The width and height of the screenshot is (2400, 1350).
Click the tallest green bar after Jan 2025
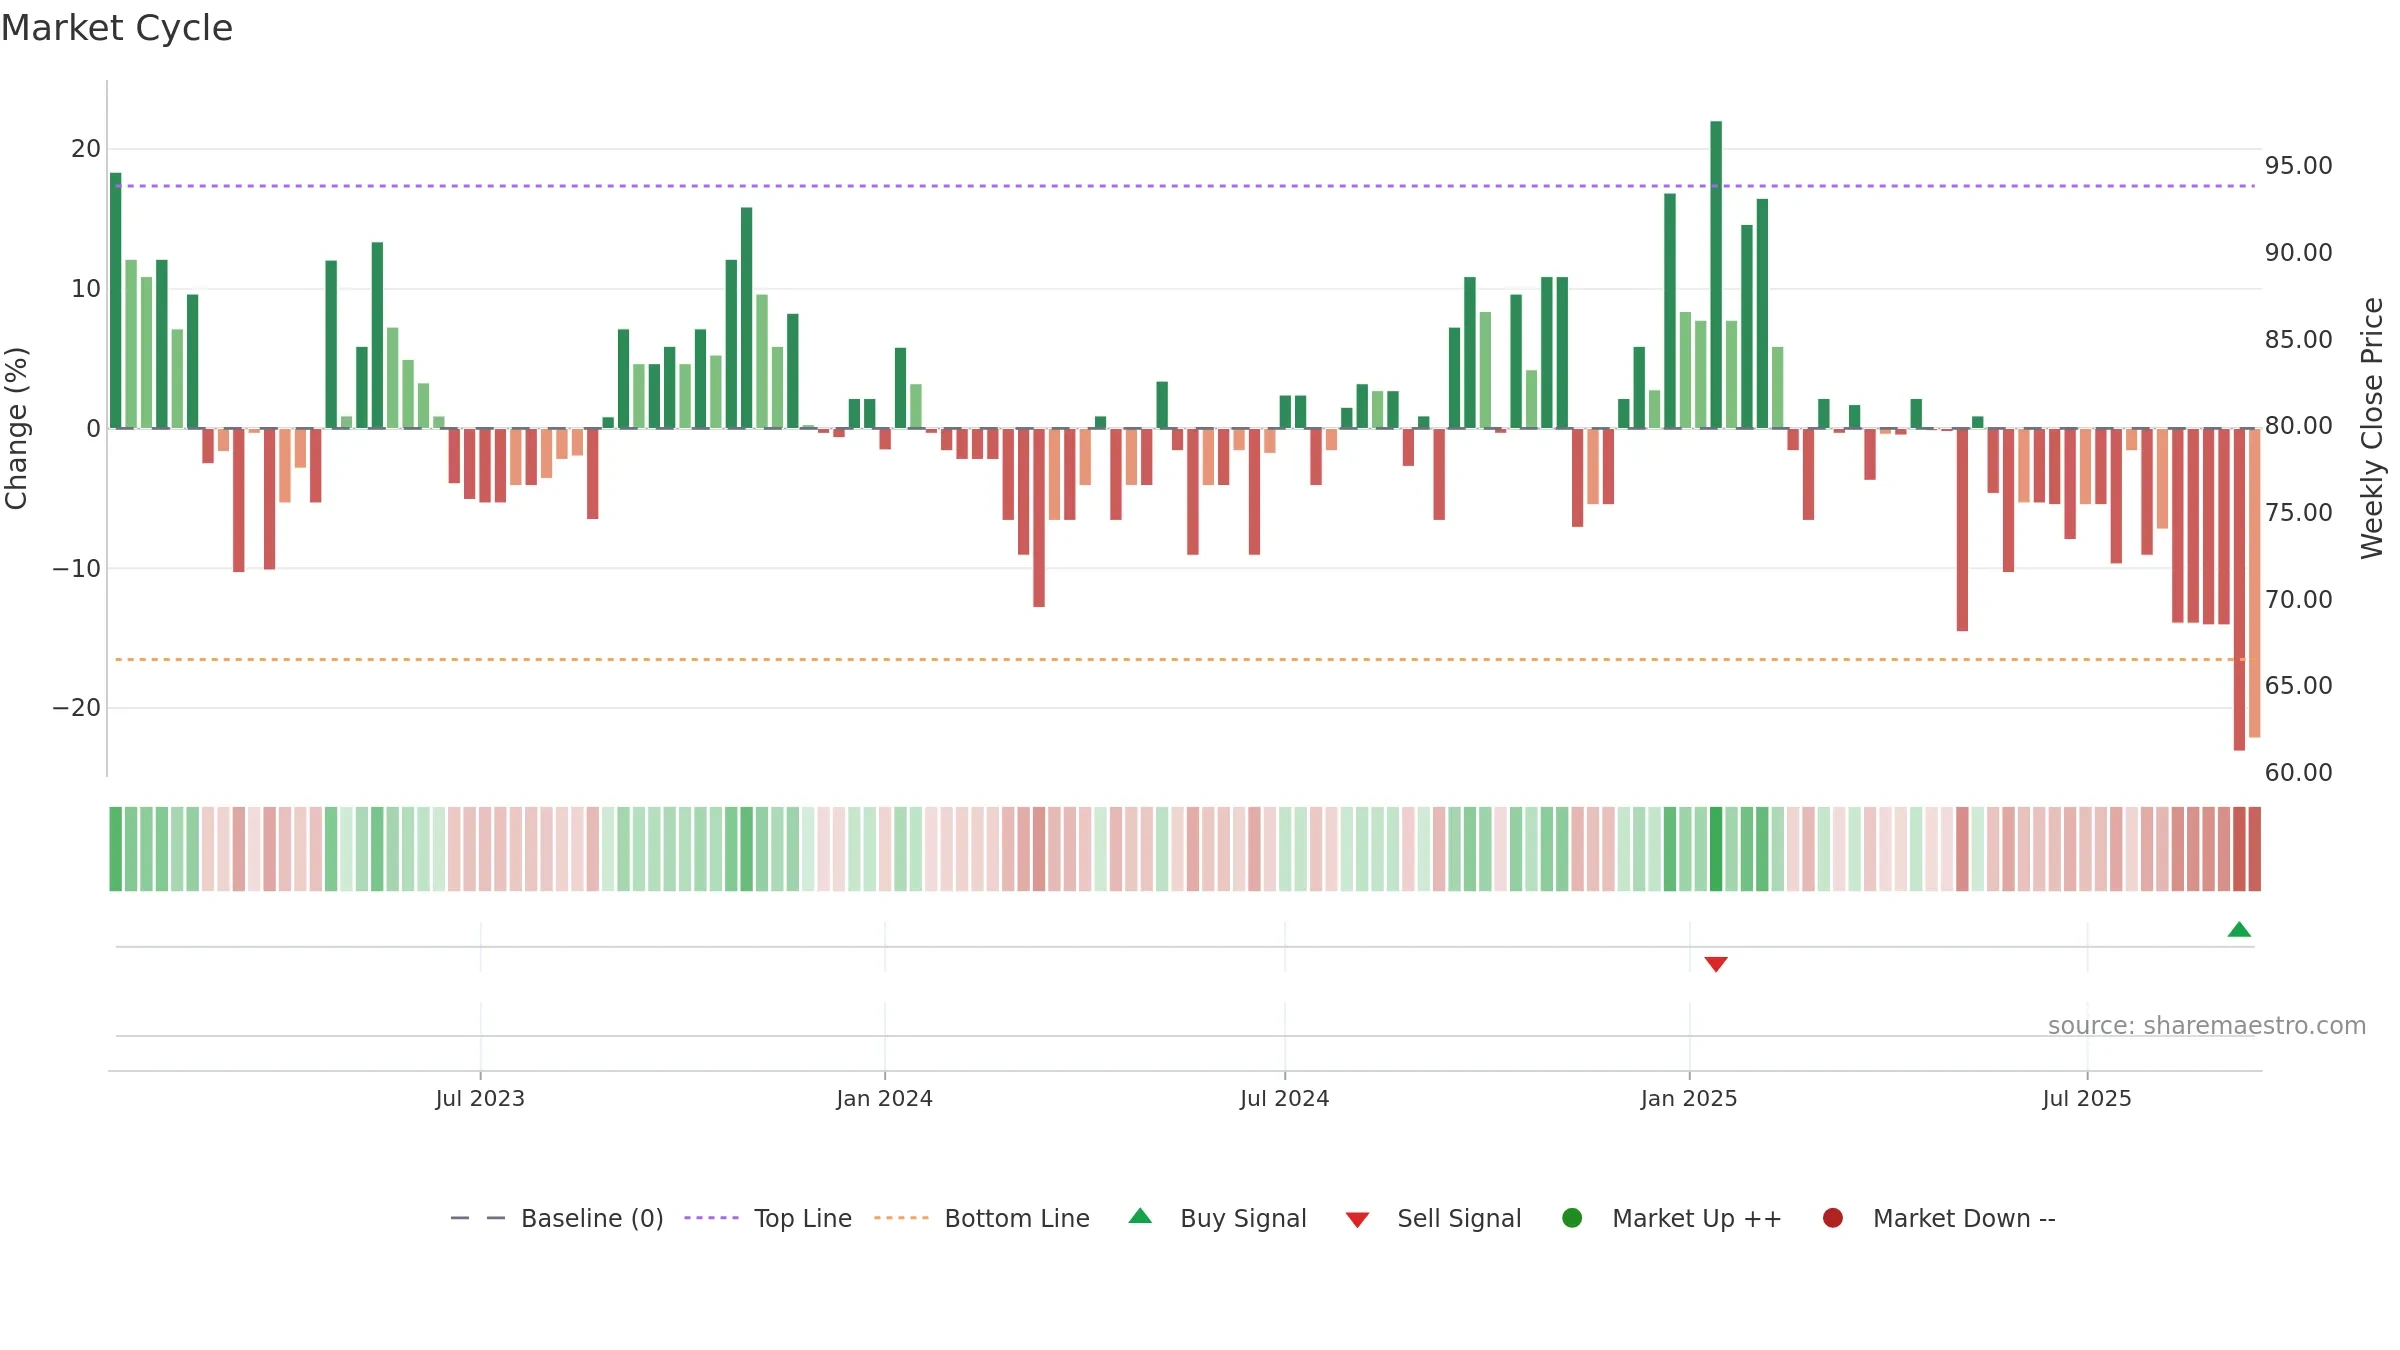point(1716,275)
